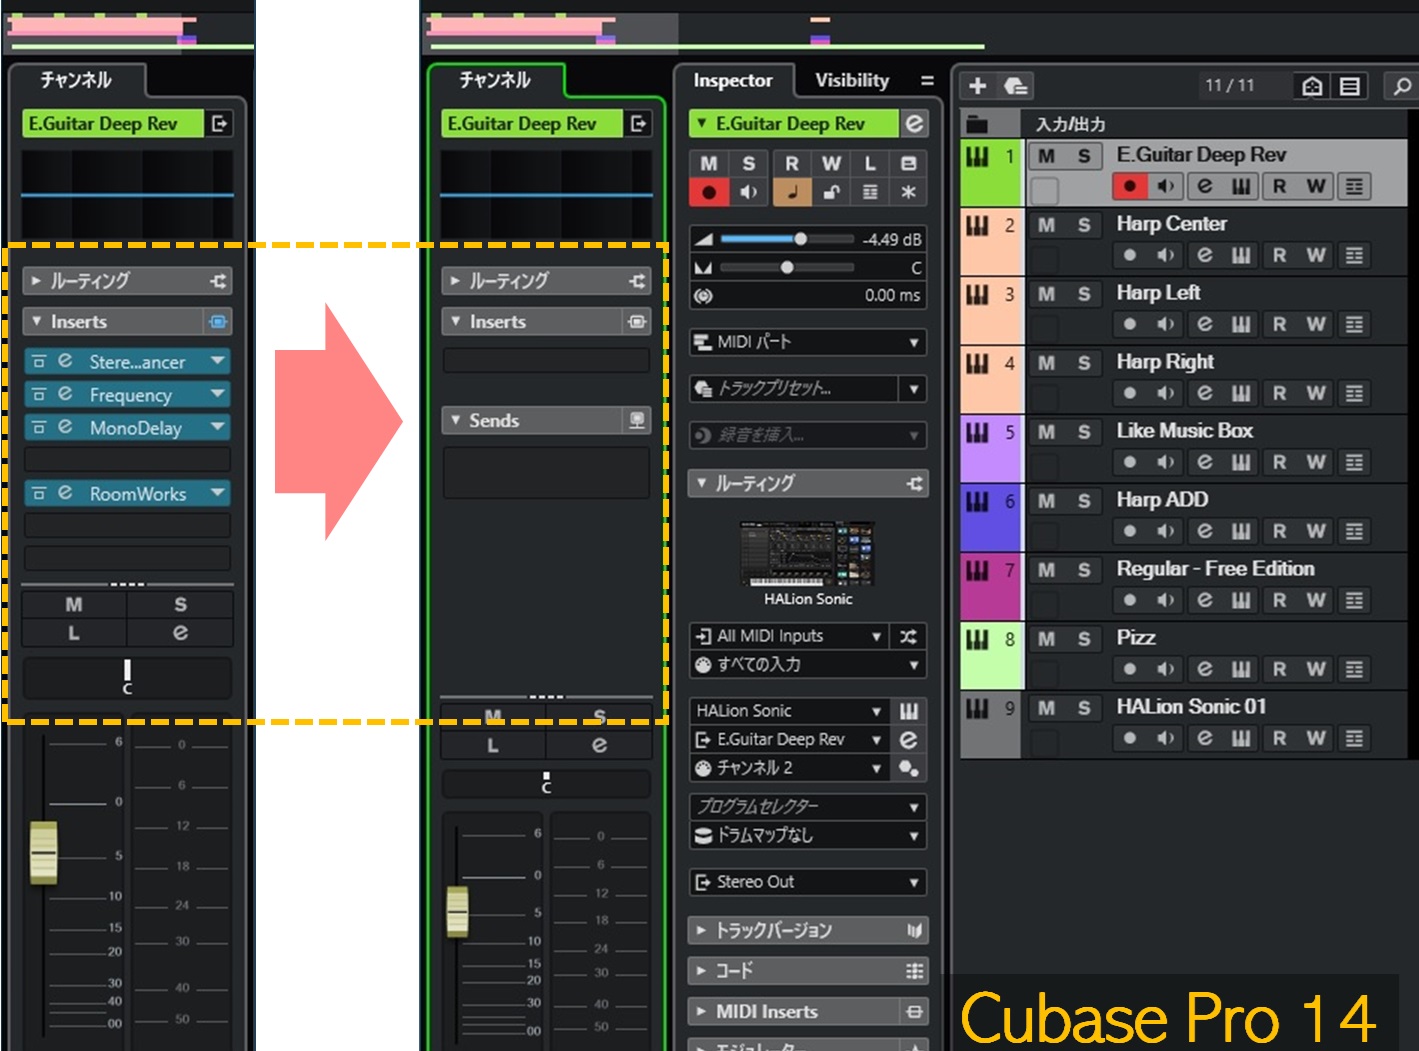Open MIDI パート dropdown
The height and width of the screenshot is (1051, 1419).
pyautogui.click(x=808, y=342)
